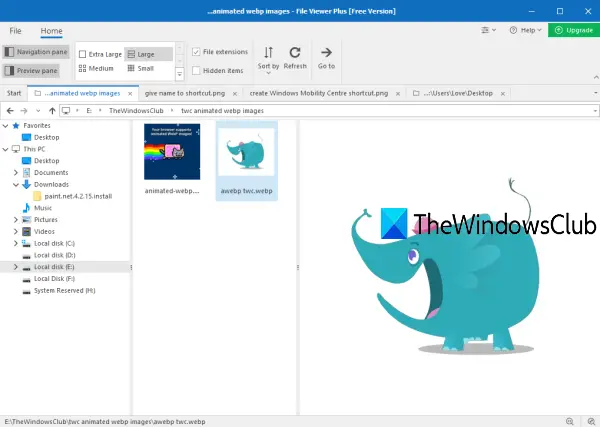The width and height of the screenshot is (600, 427).
Task: Select Large view size
Action: click(x=148, y=54)
